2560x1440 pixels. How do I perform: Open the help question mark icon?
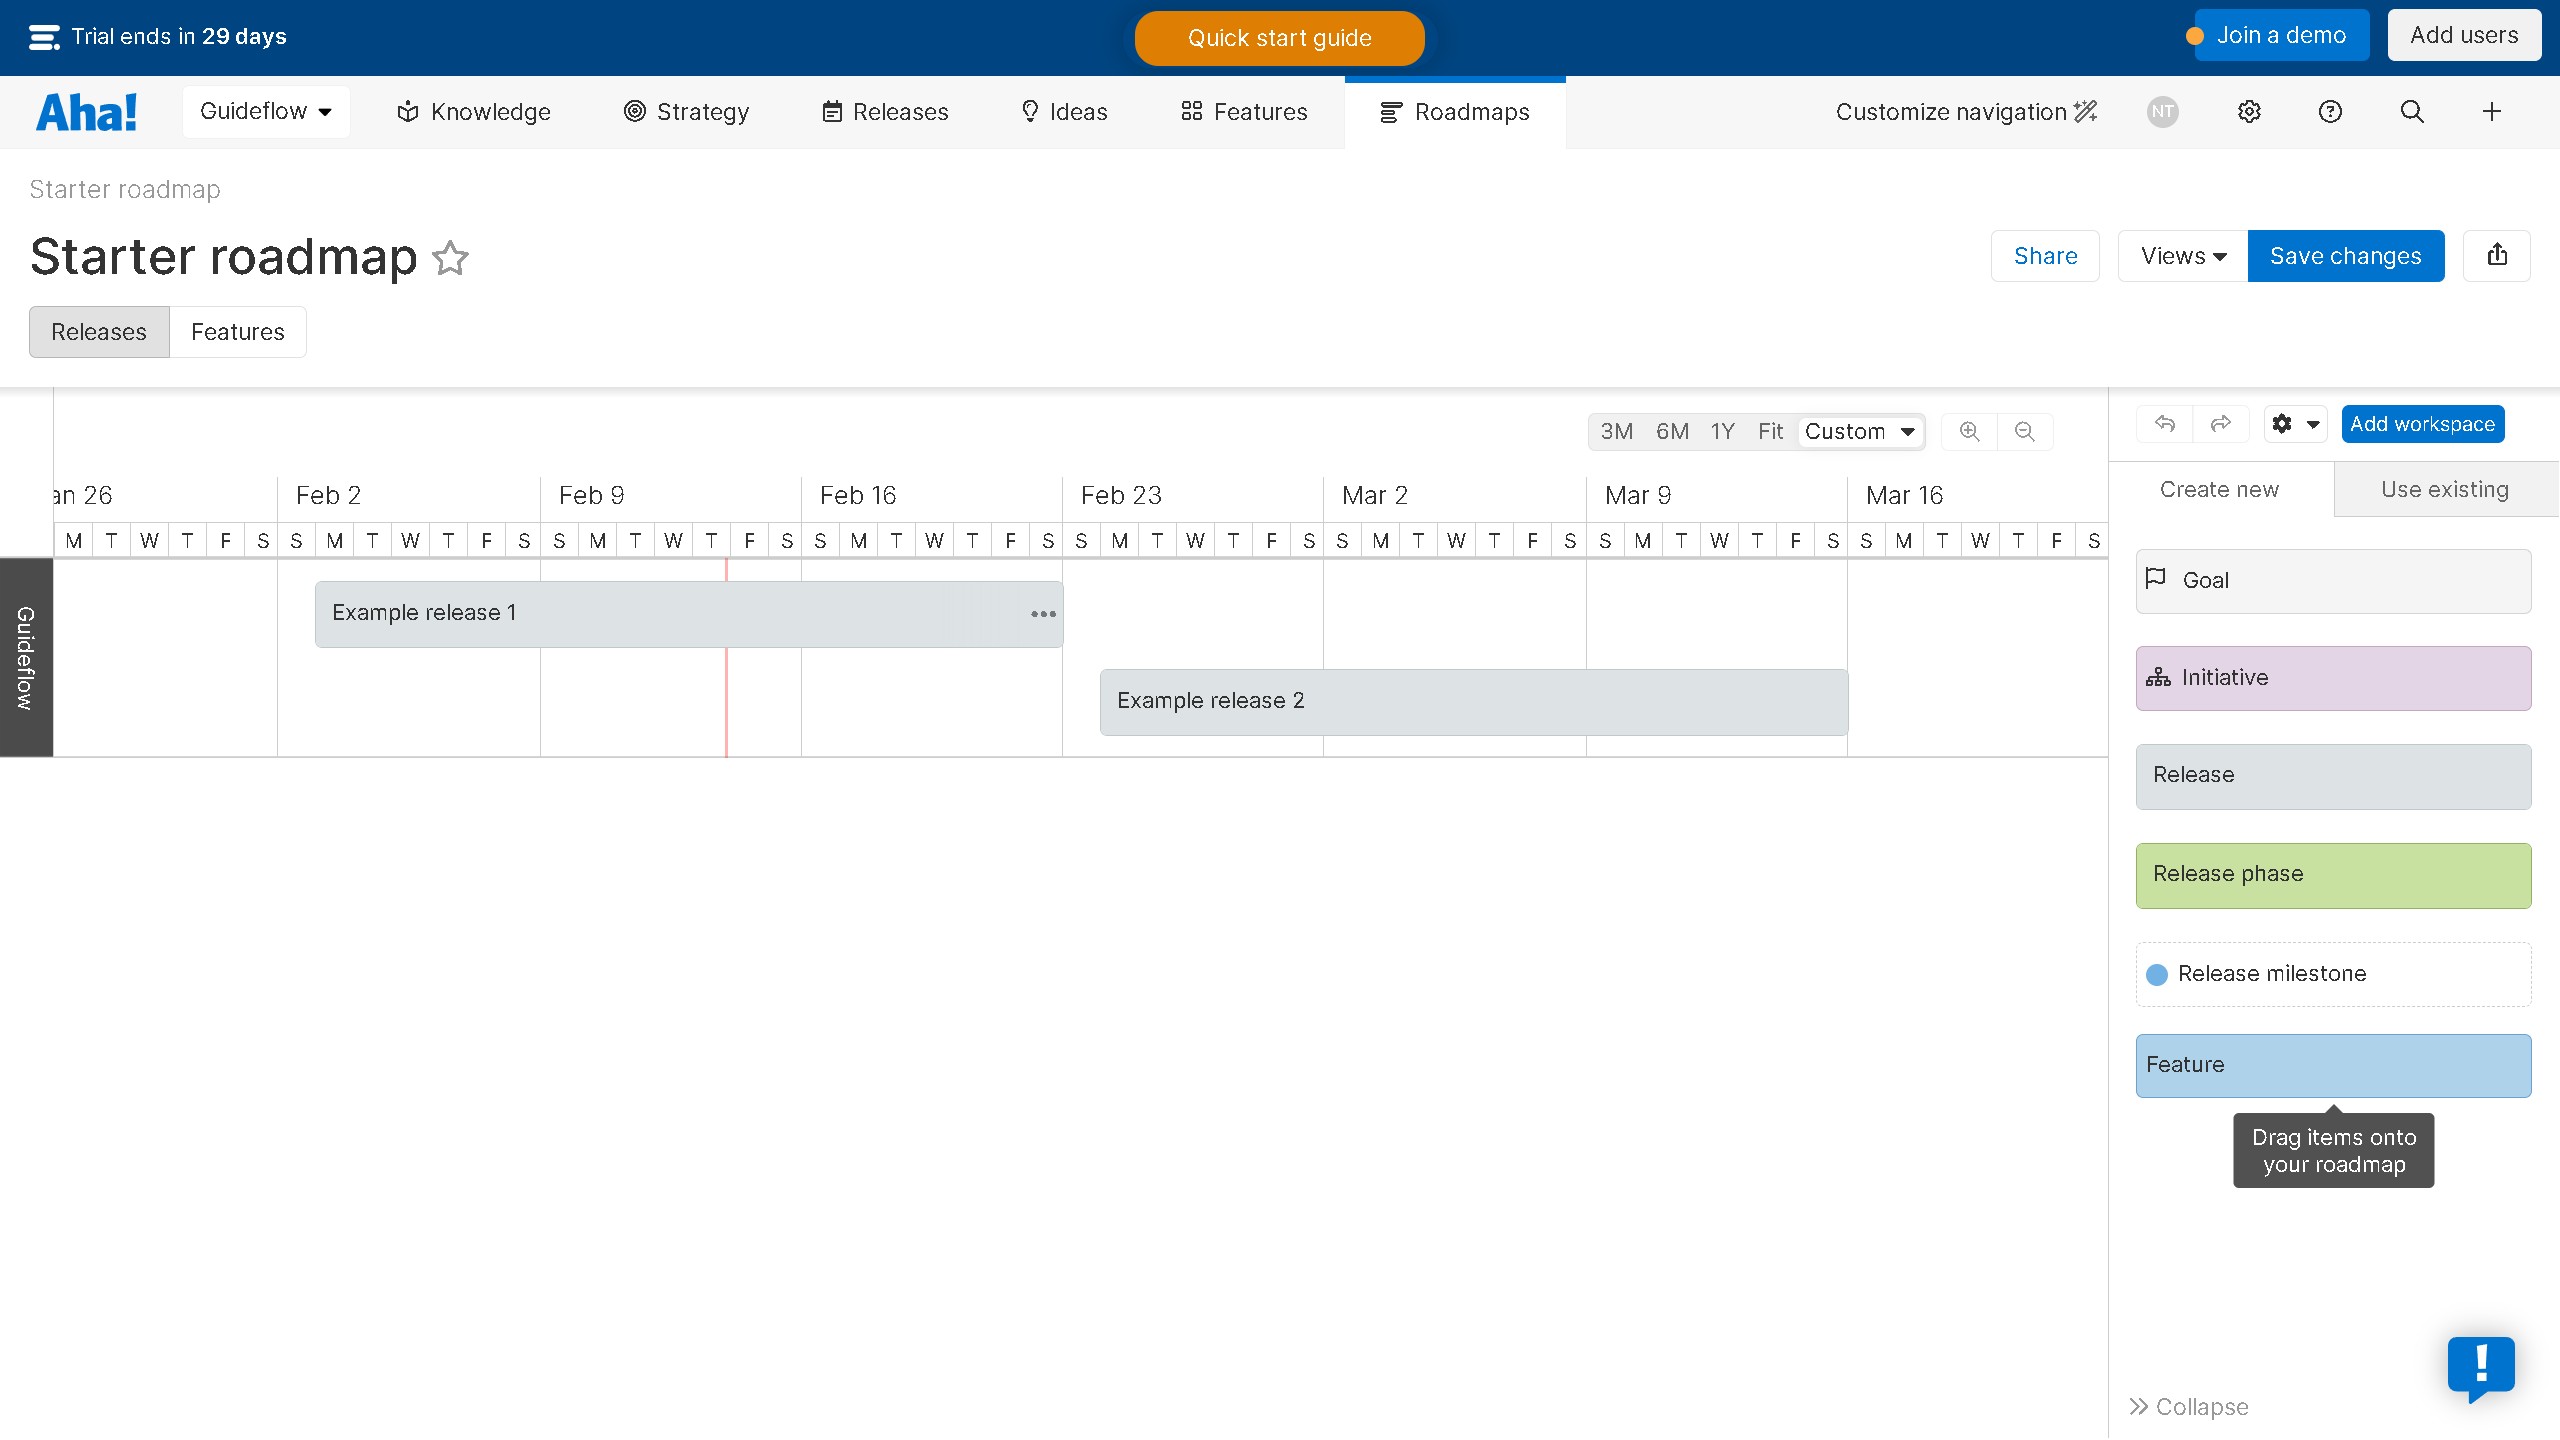(x=2330, y=112)
